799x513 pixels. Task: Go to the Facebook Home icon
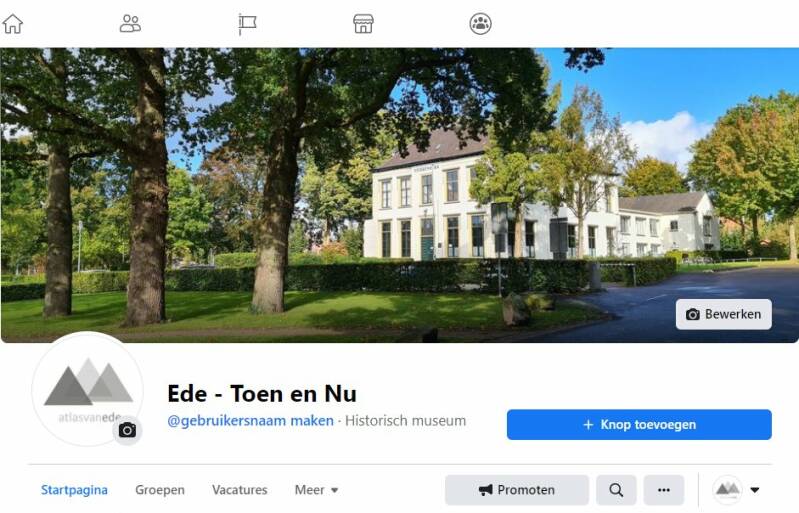coord(13,24)
